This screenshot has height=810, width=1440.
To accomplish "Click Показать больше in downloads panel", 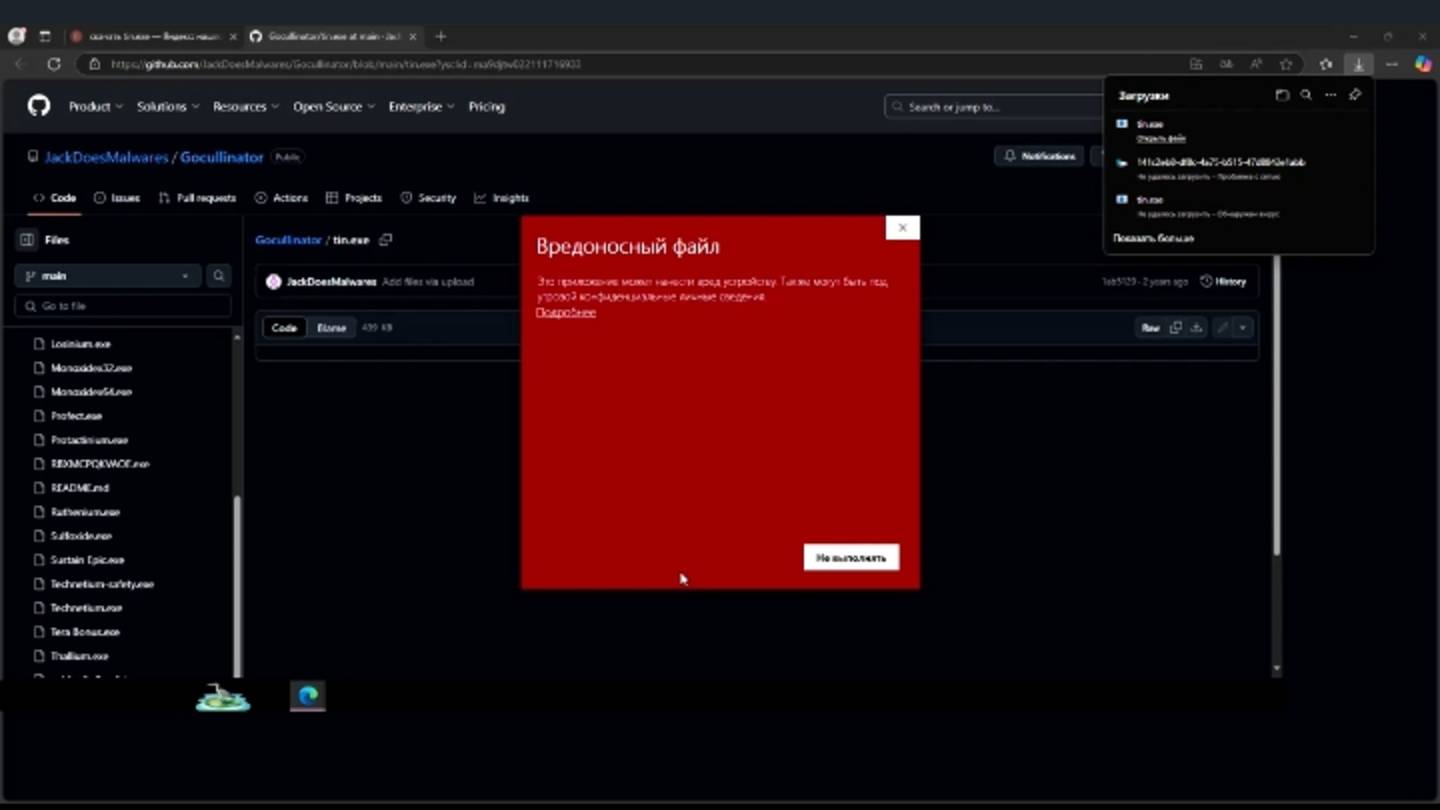I will point(1153,239).
